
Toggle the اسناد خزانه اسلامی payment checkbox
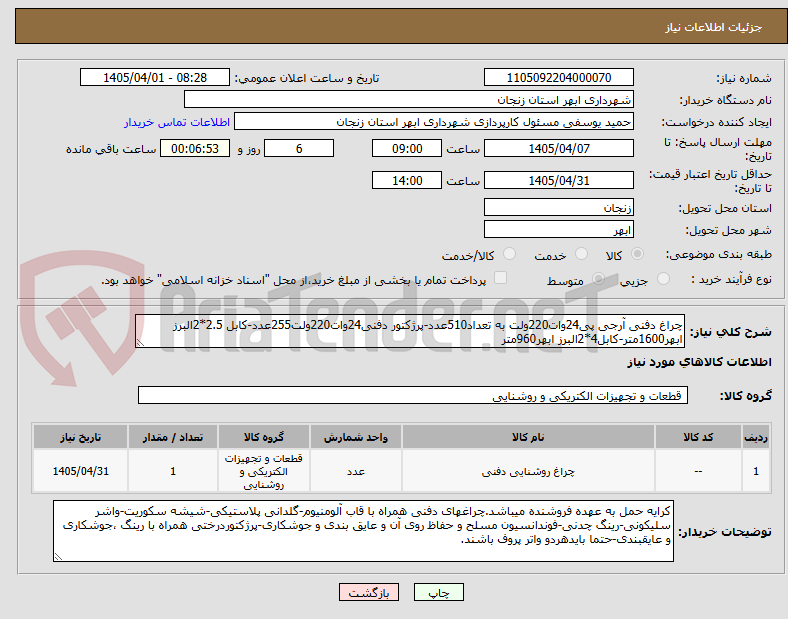pos(500,278)
